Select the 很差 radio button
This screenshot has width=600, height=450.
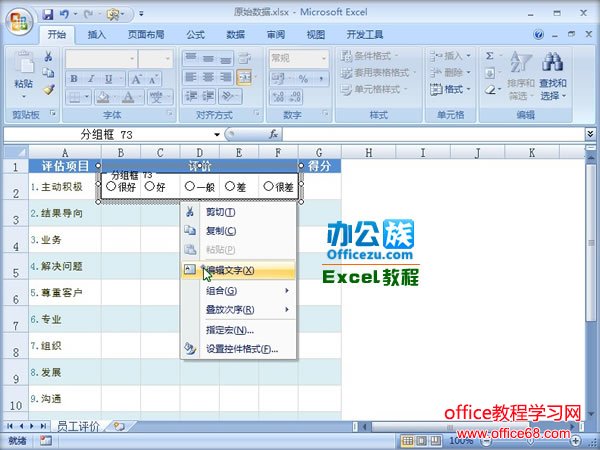pos(268,186)
